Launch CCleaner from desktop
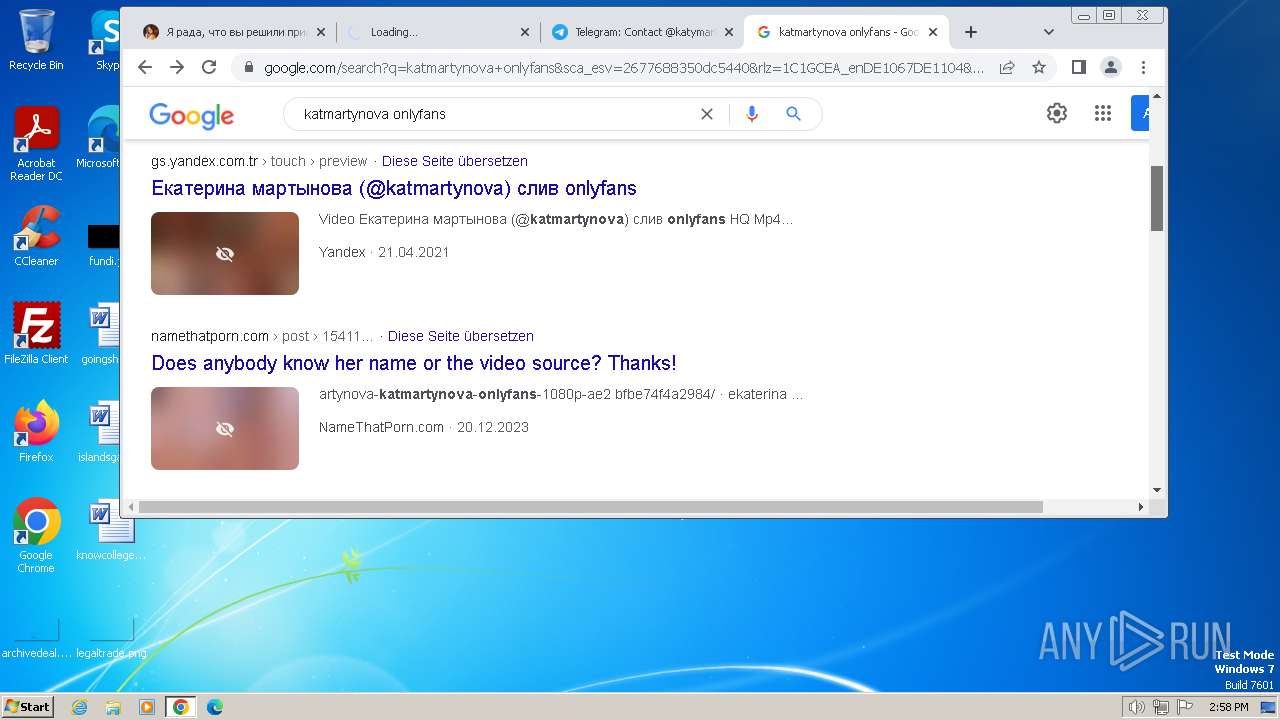The image size is (1280, 720). click(x=36, y=236)
